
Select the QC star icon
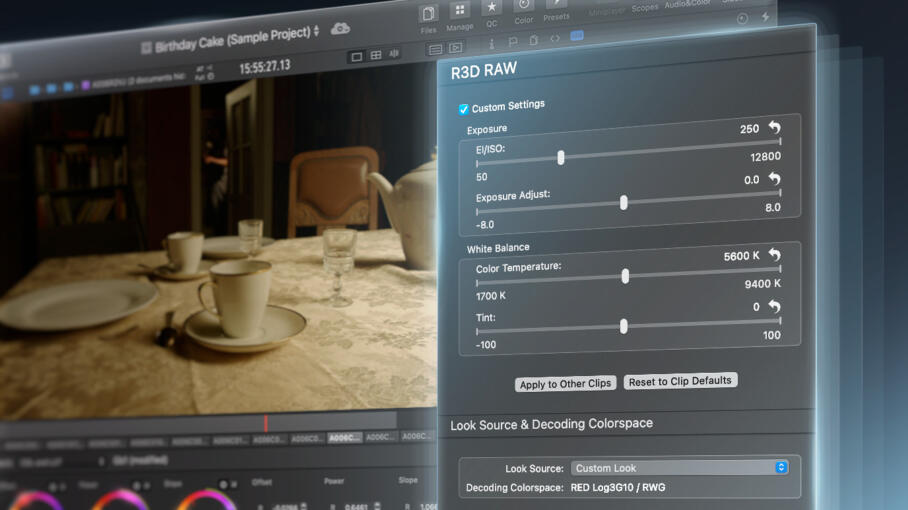492,7
